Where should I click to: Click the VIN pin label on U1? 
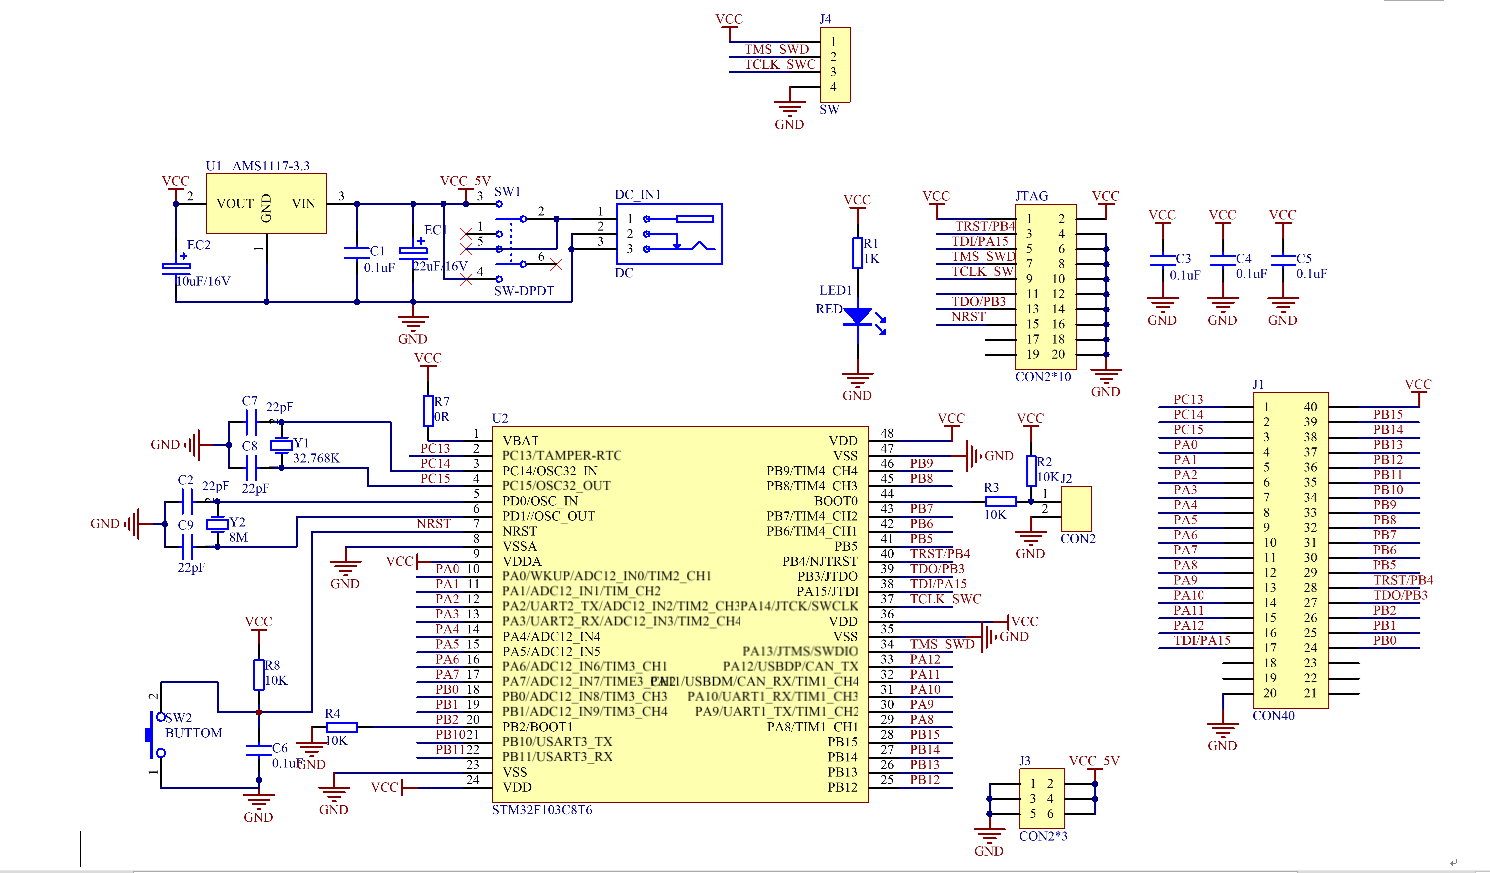coord(304,203)
